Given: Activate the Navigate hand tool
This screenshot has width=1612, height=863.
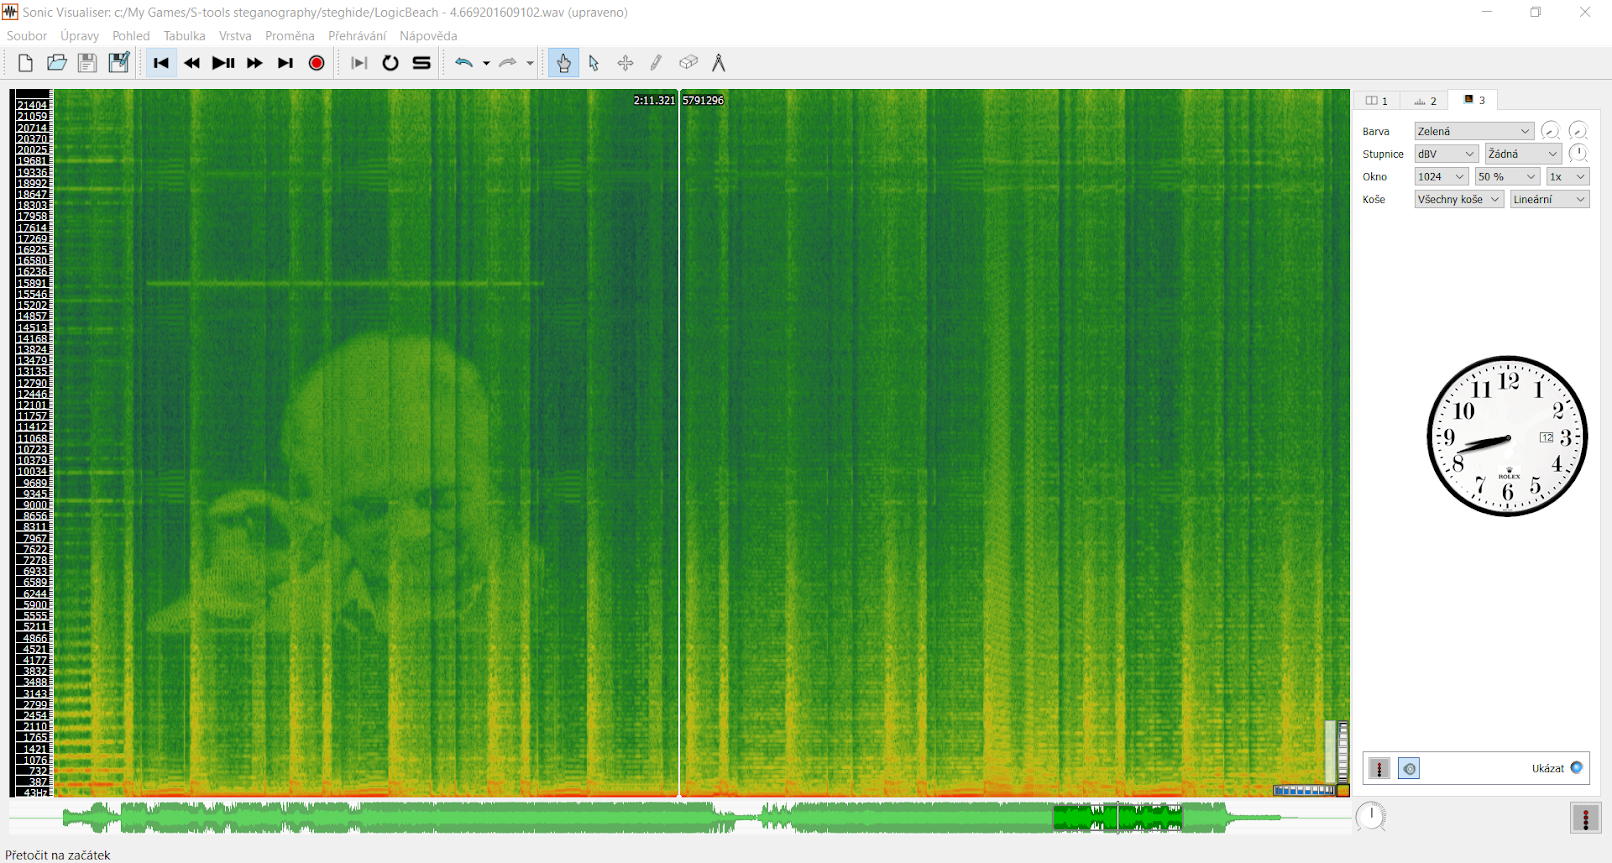Looking at the screenshot, I should click(563, 63).
